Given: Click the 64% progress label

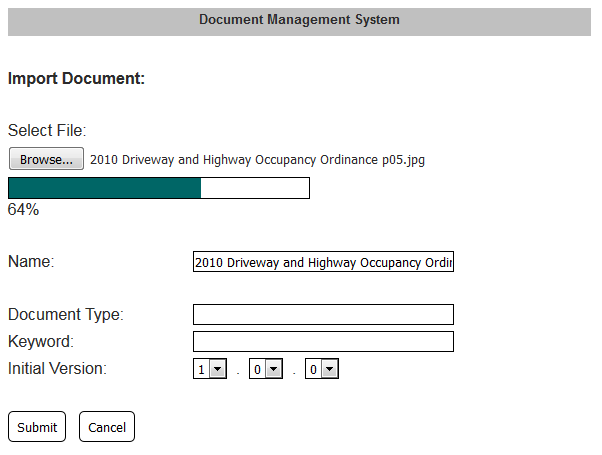Looking at the screenshot, I should click(23, 210).
